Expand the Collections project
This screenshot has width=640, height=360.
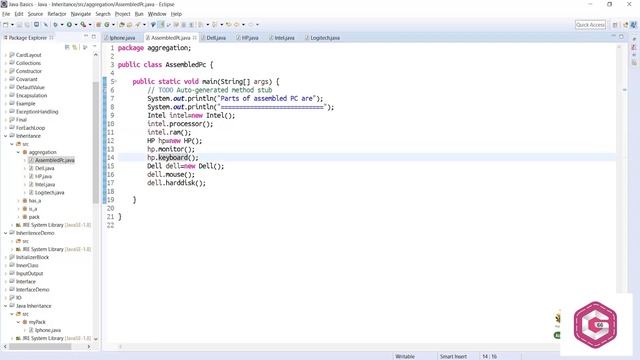tap(5, 63)
